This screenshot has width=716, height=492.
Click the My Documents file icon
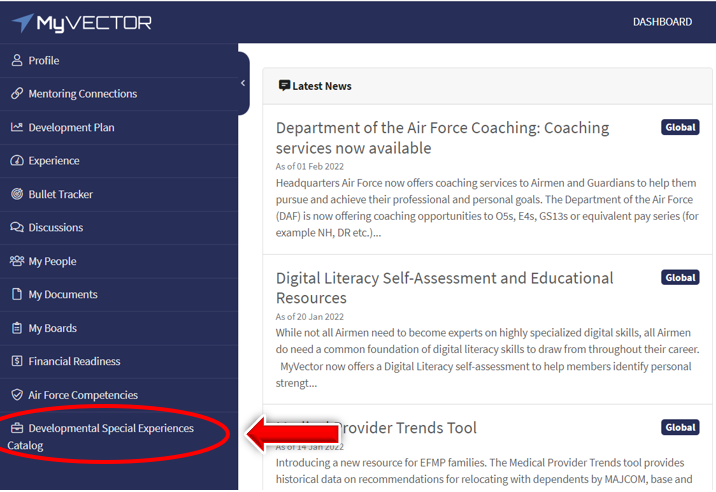(17, 295)
